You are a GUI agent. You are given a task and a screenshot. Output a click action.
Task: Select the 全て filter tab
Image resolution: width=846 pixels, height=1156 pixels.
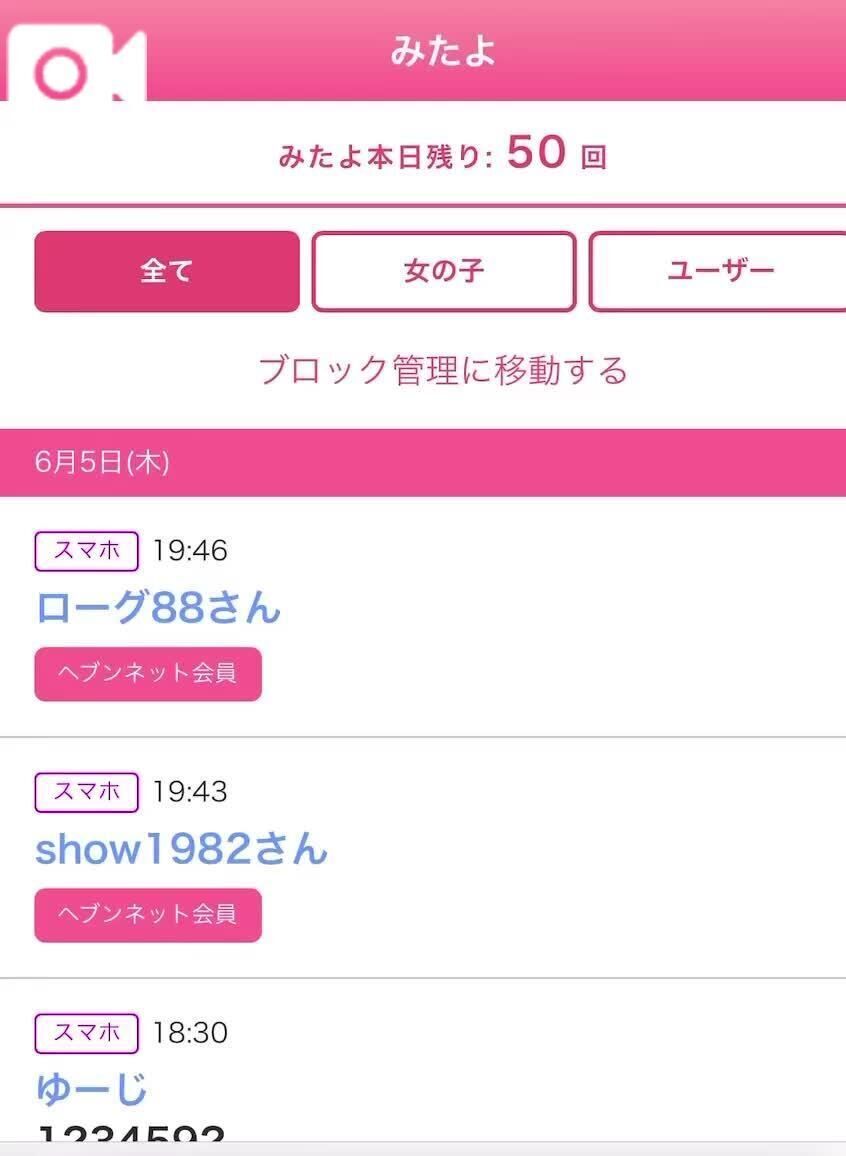(x=167, y=271)
